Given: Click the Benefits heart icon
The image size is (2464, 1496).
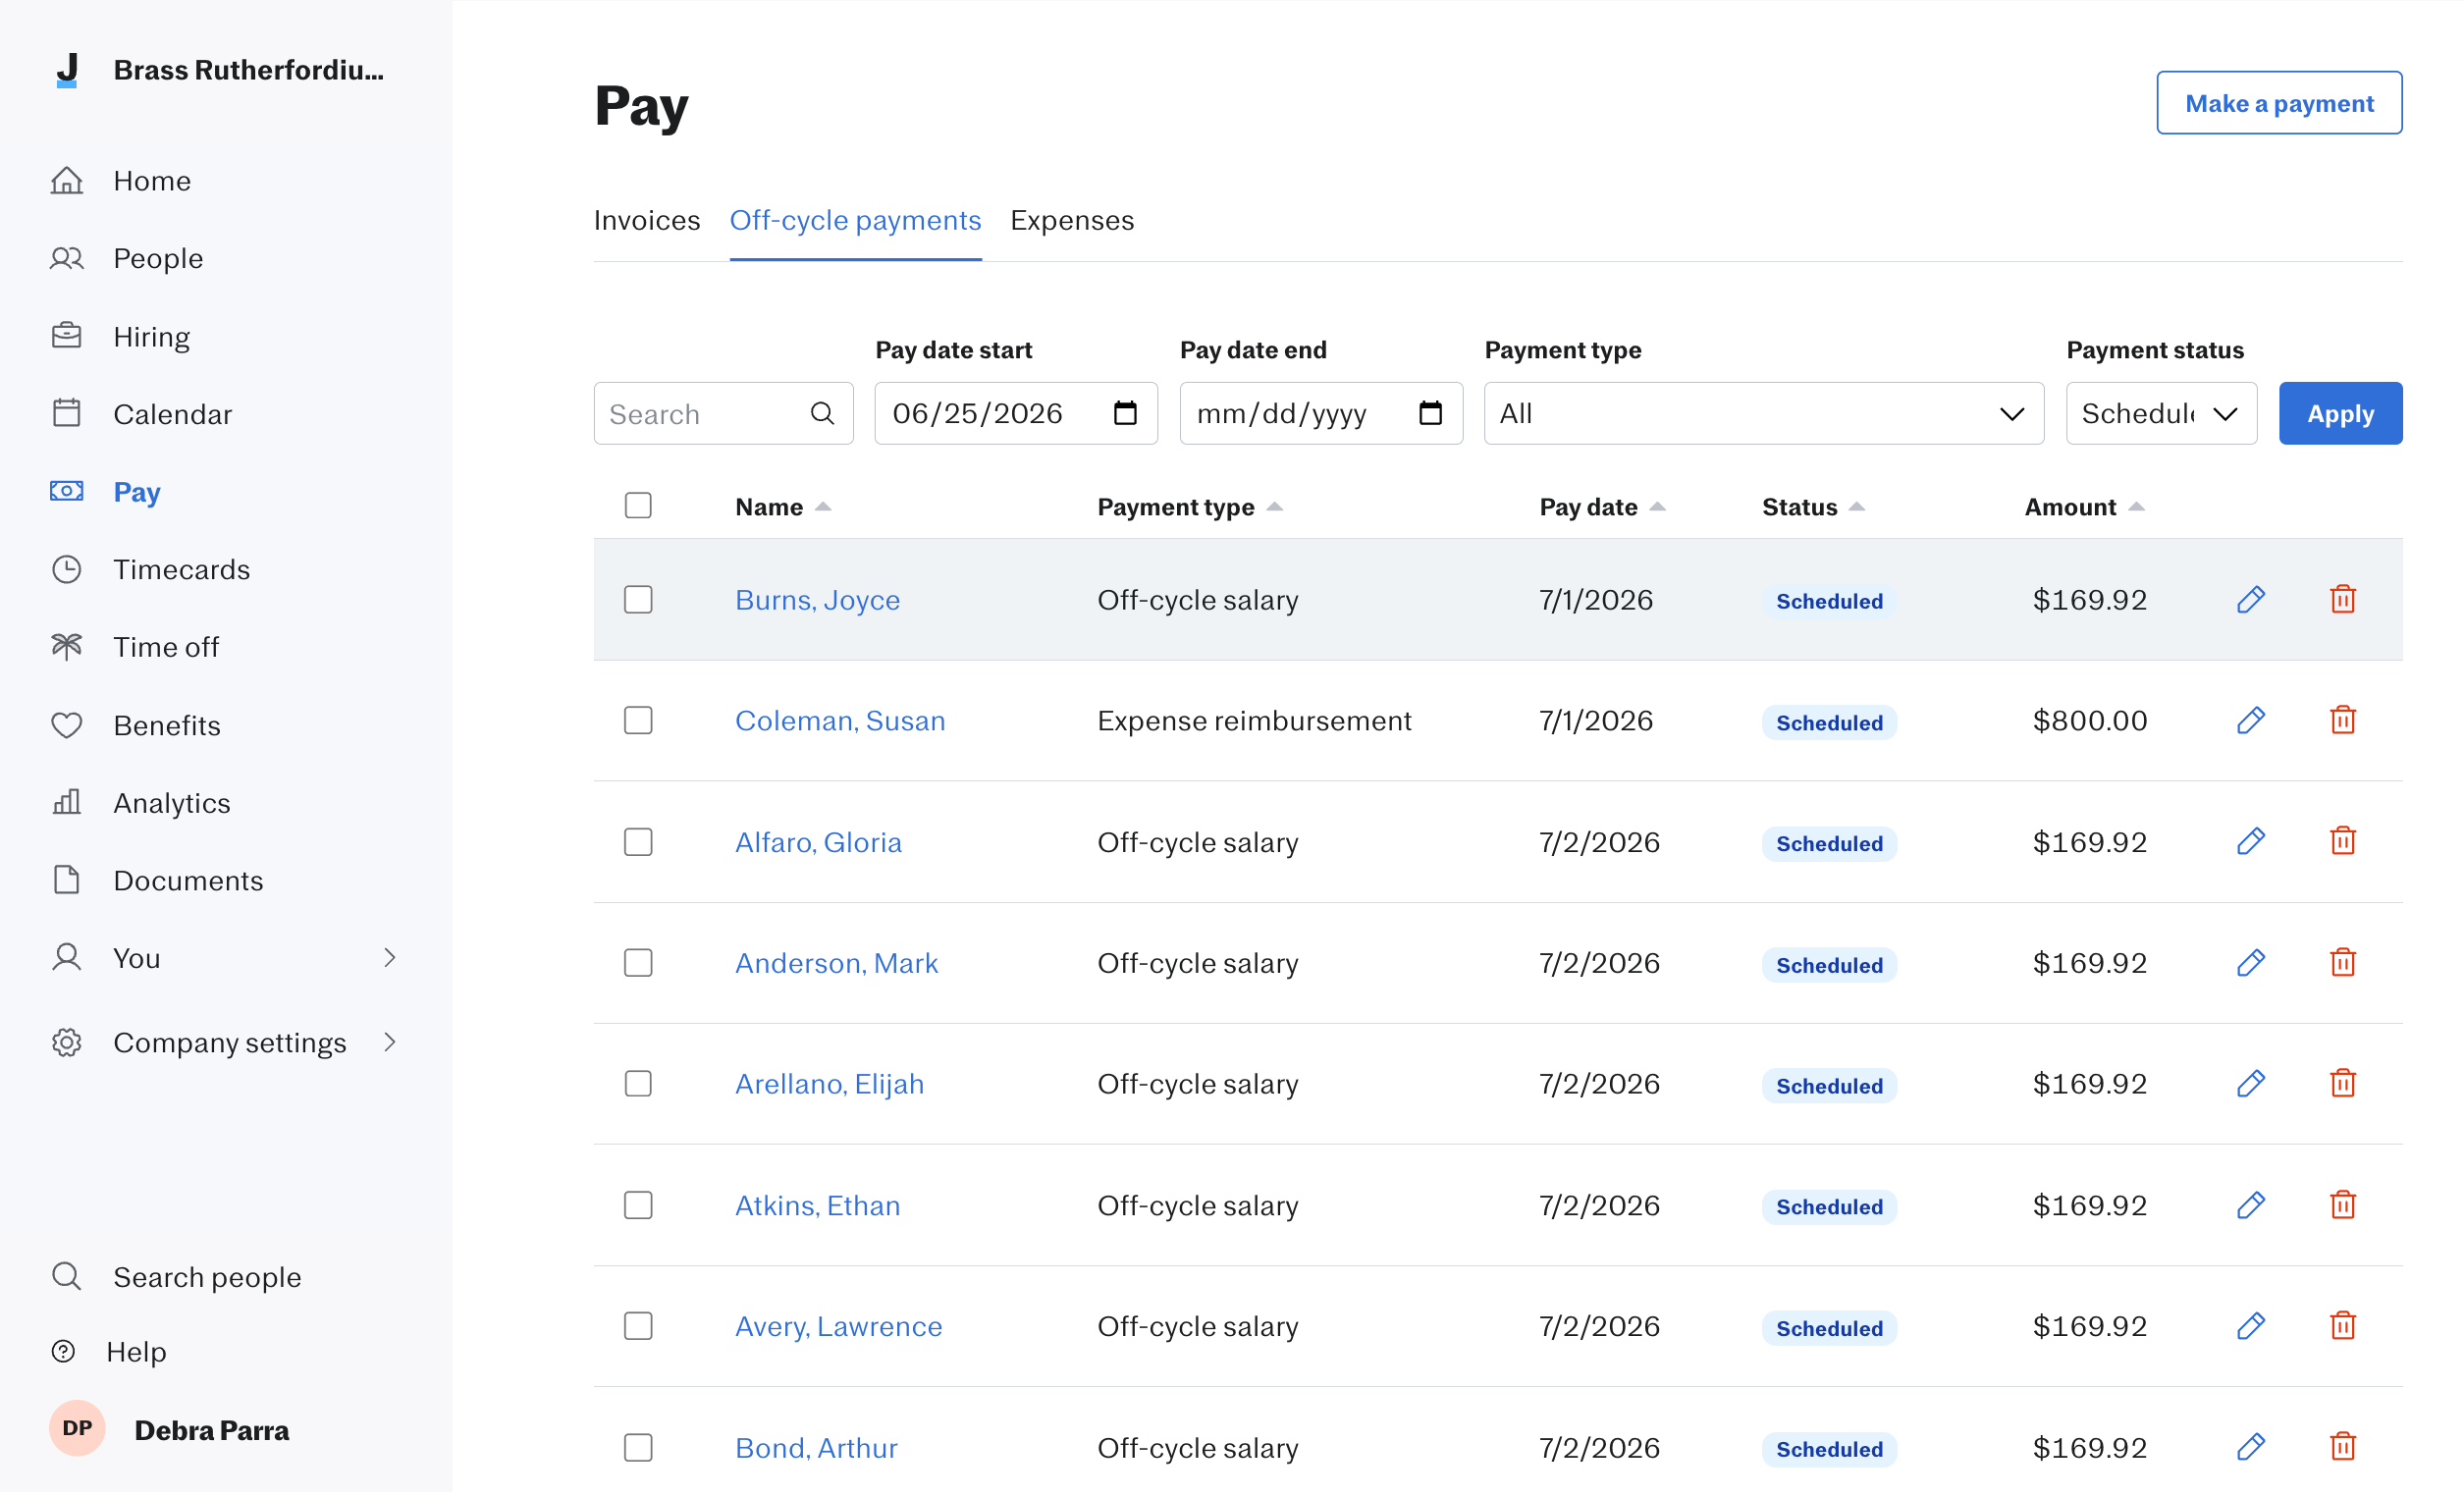Looking at the screenshot, I should pos(67,726).
